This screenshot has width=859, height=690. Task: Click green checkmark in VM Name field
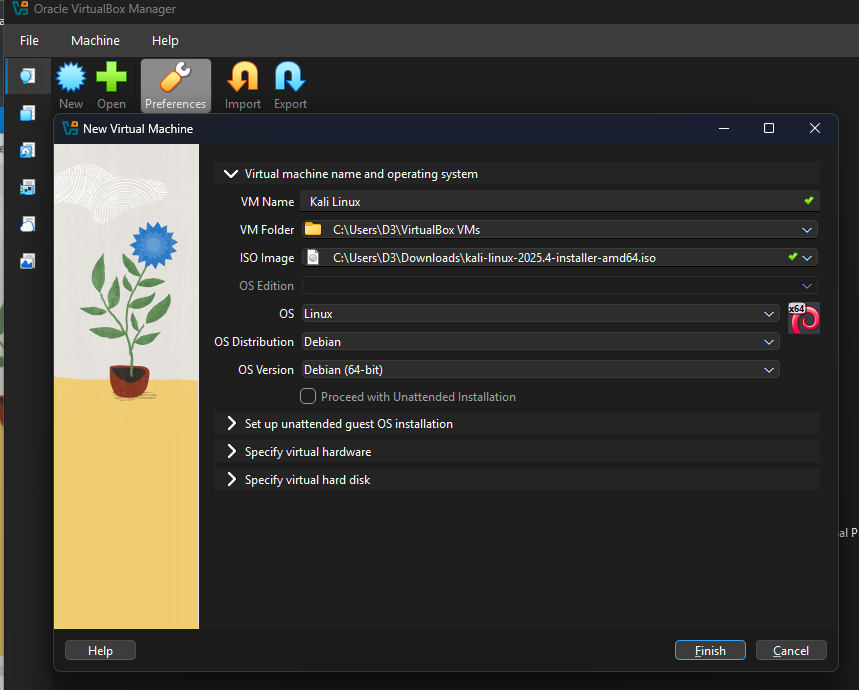[809, 200]
